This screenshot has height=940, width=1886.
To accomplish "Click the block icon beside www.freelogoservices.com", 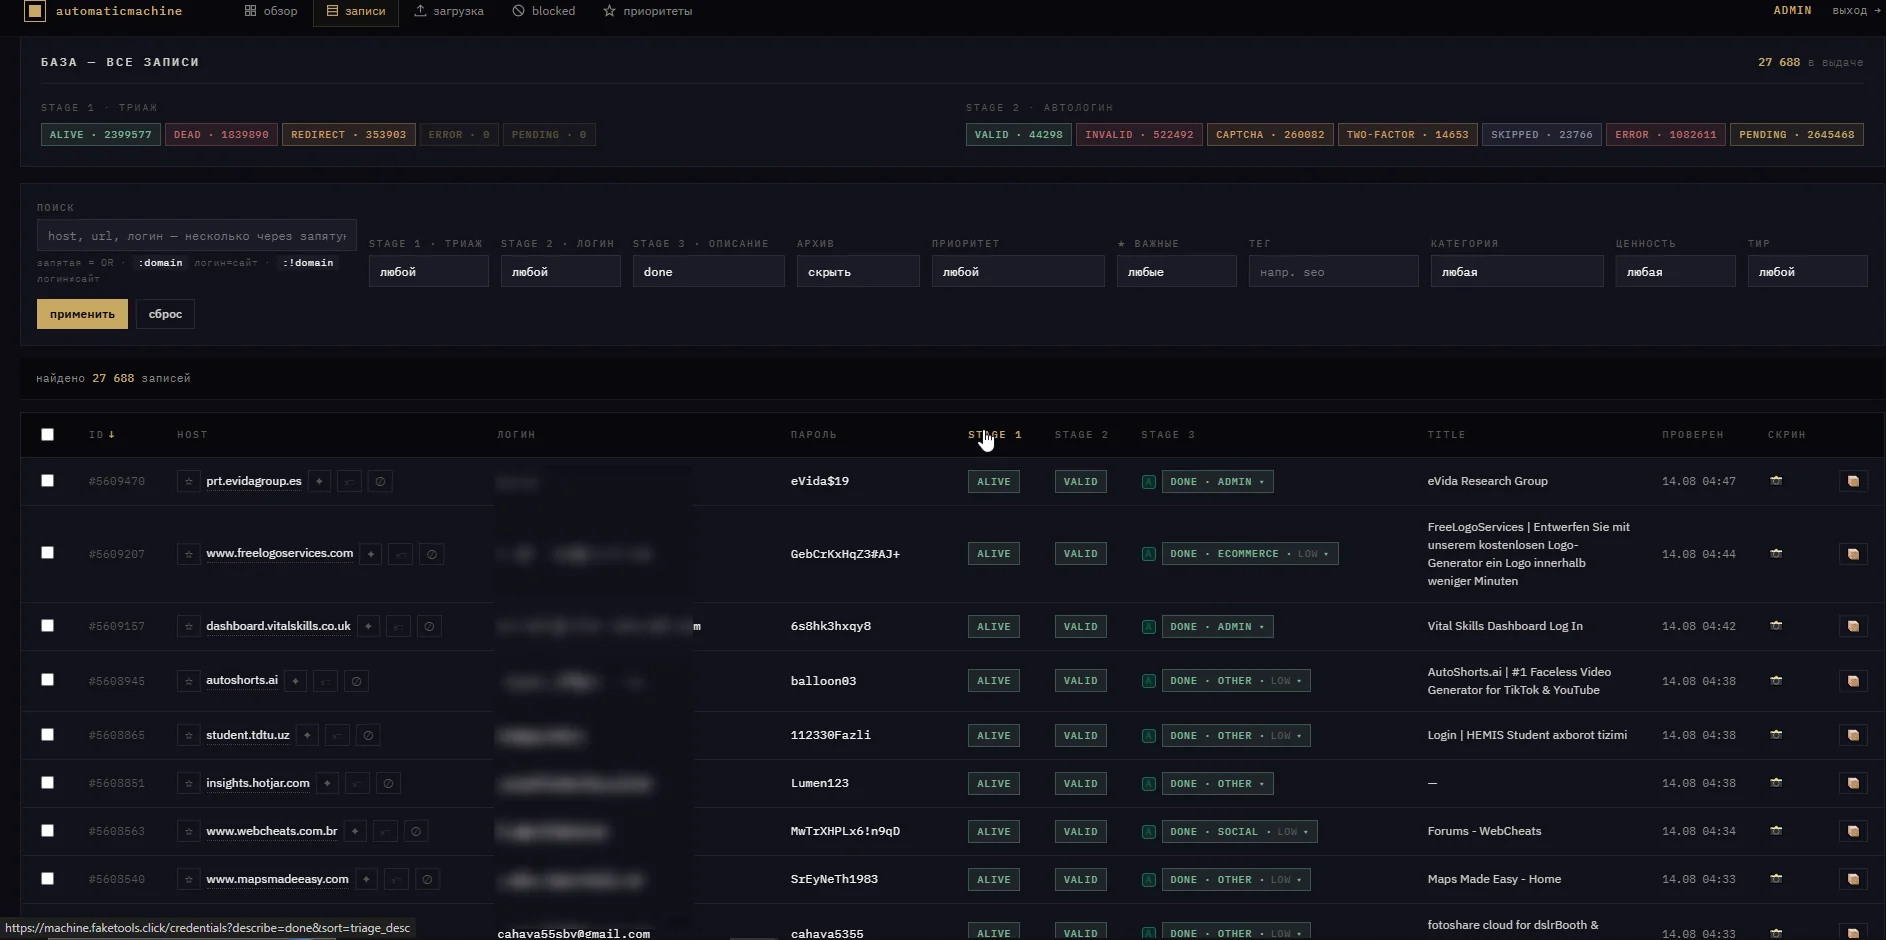I will 431,554.
